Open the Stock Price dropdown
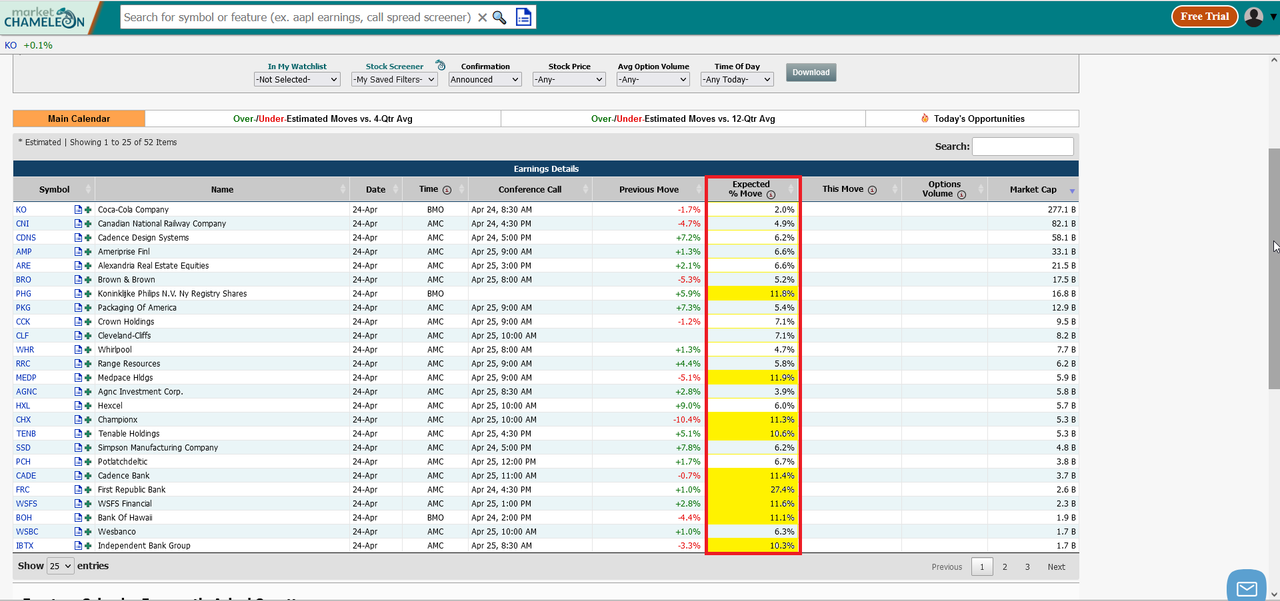This screenshot has height=601, width=1280. [x=569, y=79]
